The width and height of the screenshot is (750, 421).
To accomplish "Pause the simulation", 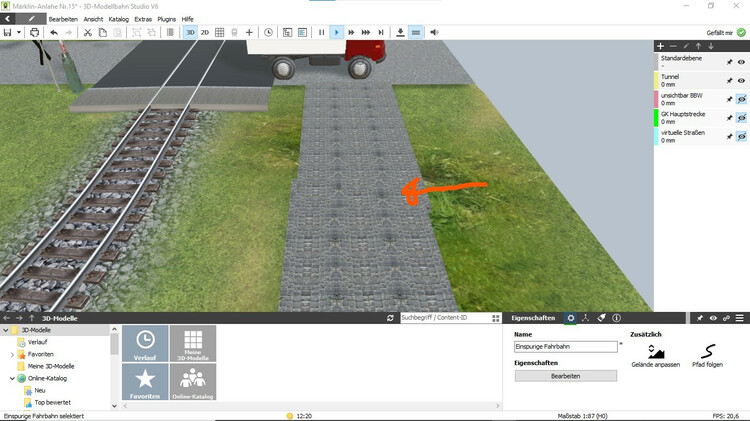I will (x=321, y=32).
